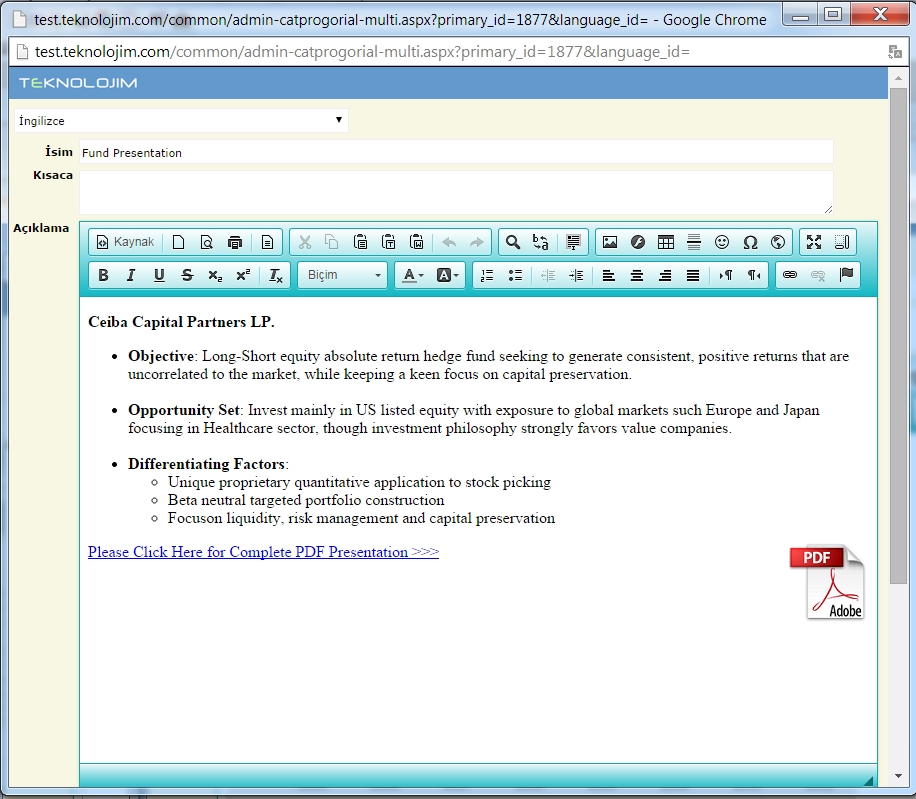The width and height of the screenshot is (916, 799).
Task: Click the translate icon in address bar
Action: [894, 52]
